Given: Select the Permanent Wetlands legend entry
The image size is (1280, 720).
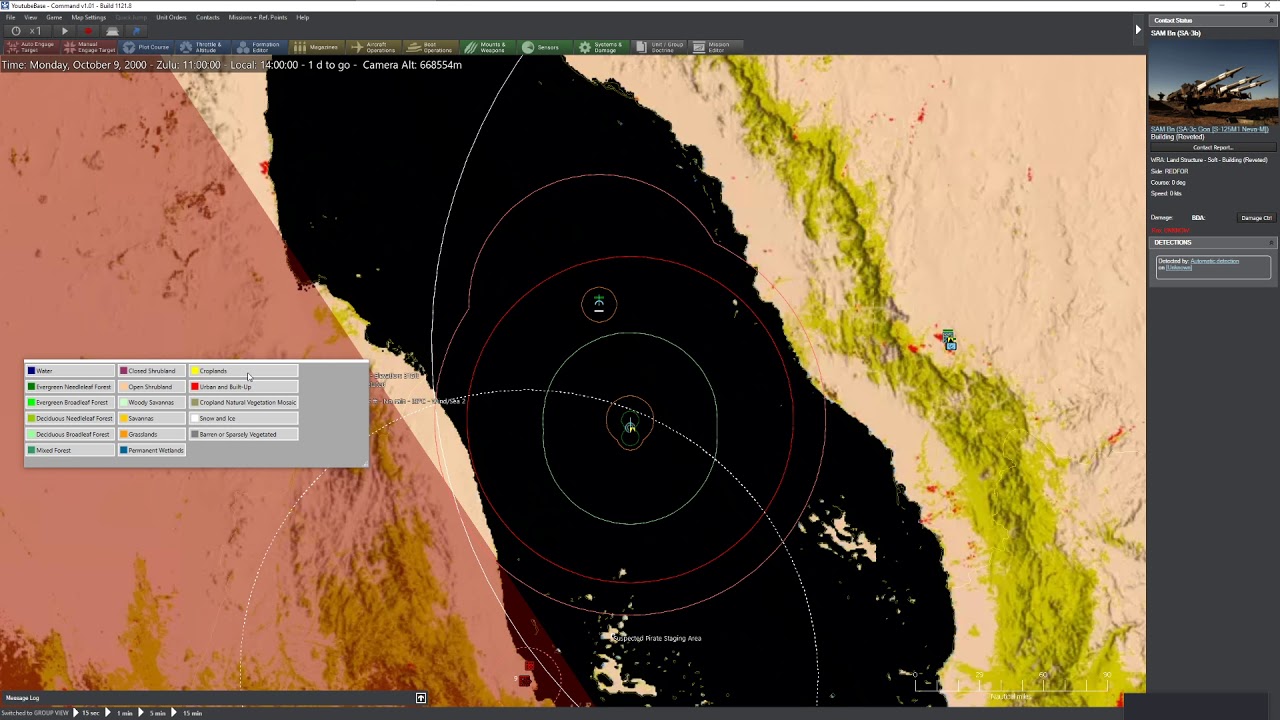Looking at the screenshot, I should [x=152, y=451].
